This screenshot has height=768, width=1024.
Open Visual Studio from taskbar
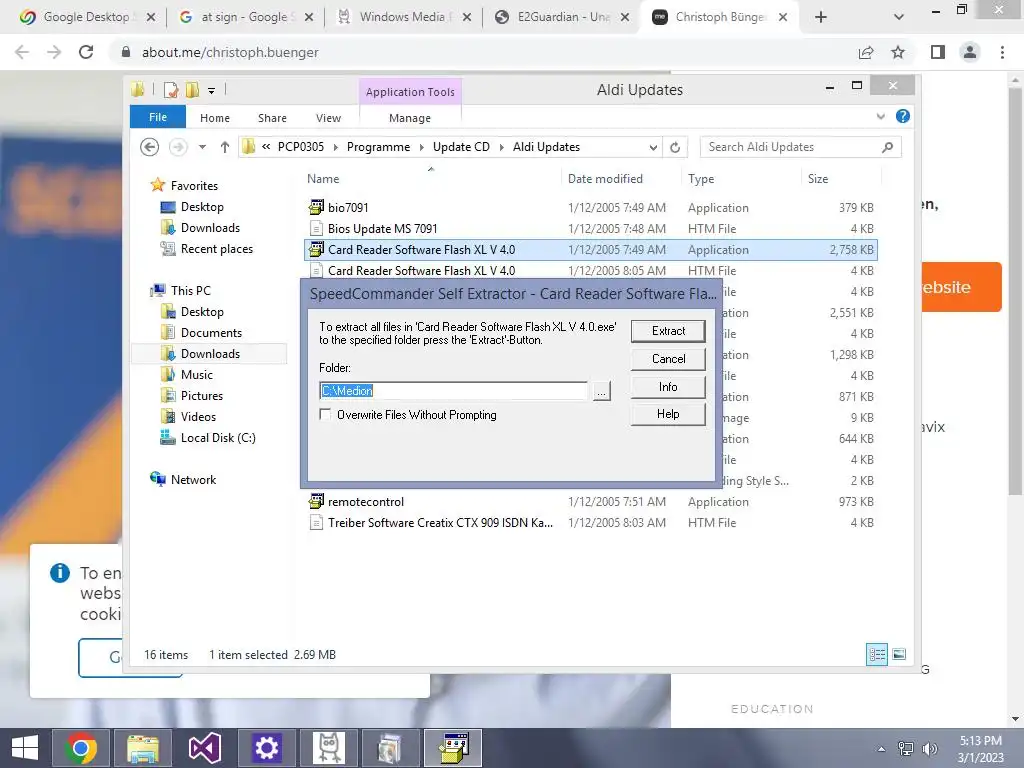pyautogui.click(x=204, y=748)
